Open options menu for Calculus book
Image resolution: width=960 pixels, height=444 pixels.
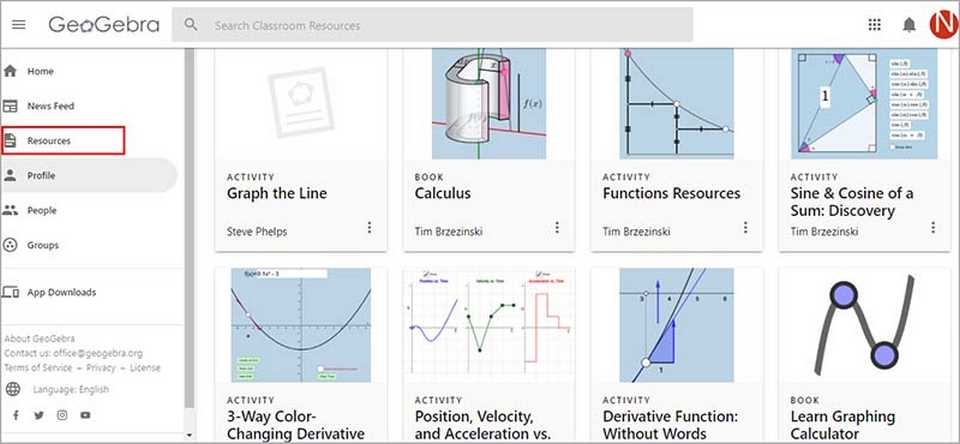(557, 228)
